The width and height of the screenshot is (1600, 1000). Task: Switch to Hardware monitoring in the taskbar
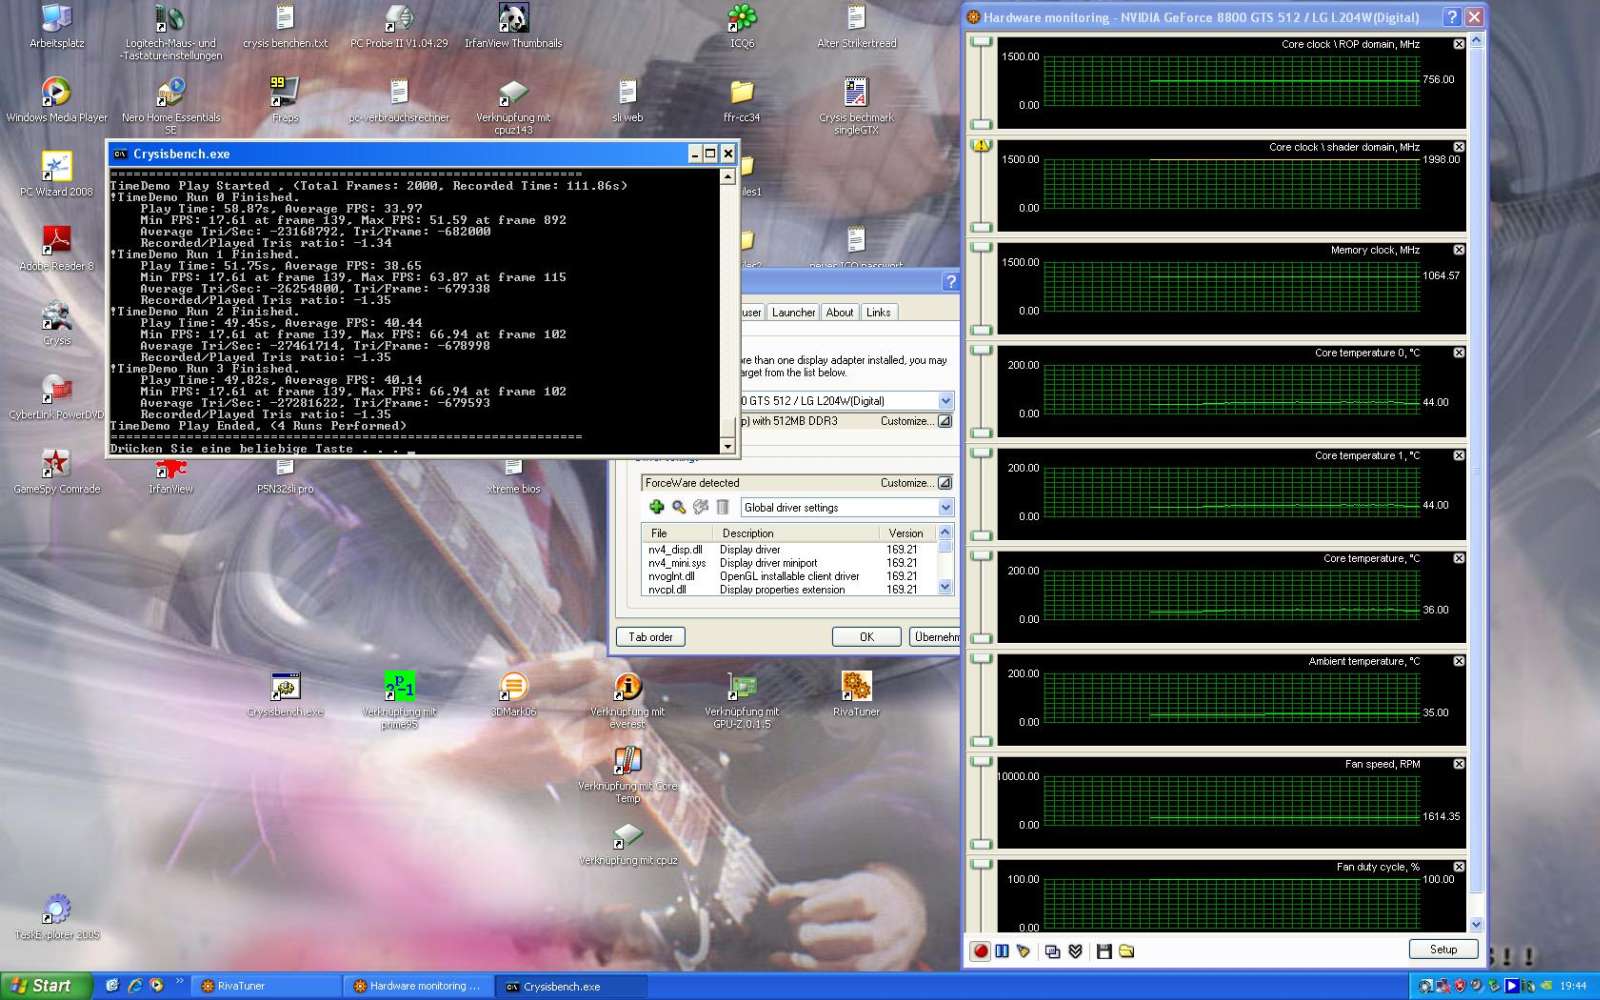coord(418,986)
